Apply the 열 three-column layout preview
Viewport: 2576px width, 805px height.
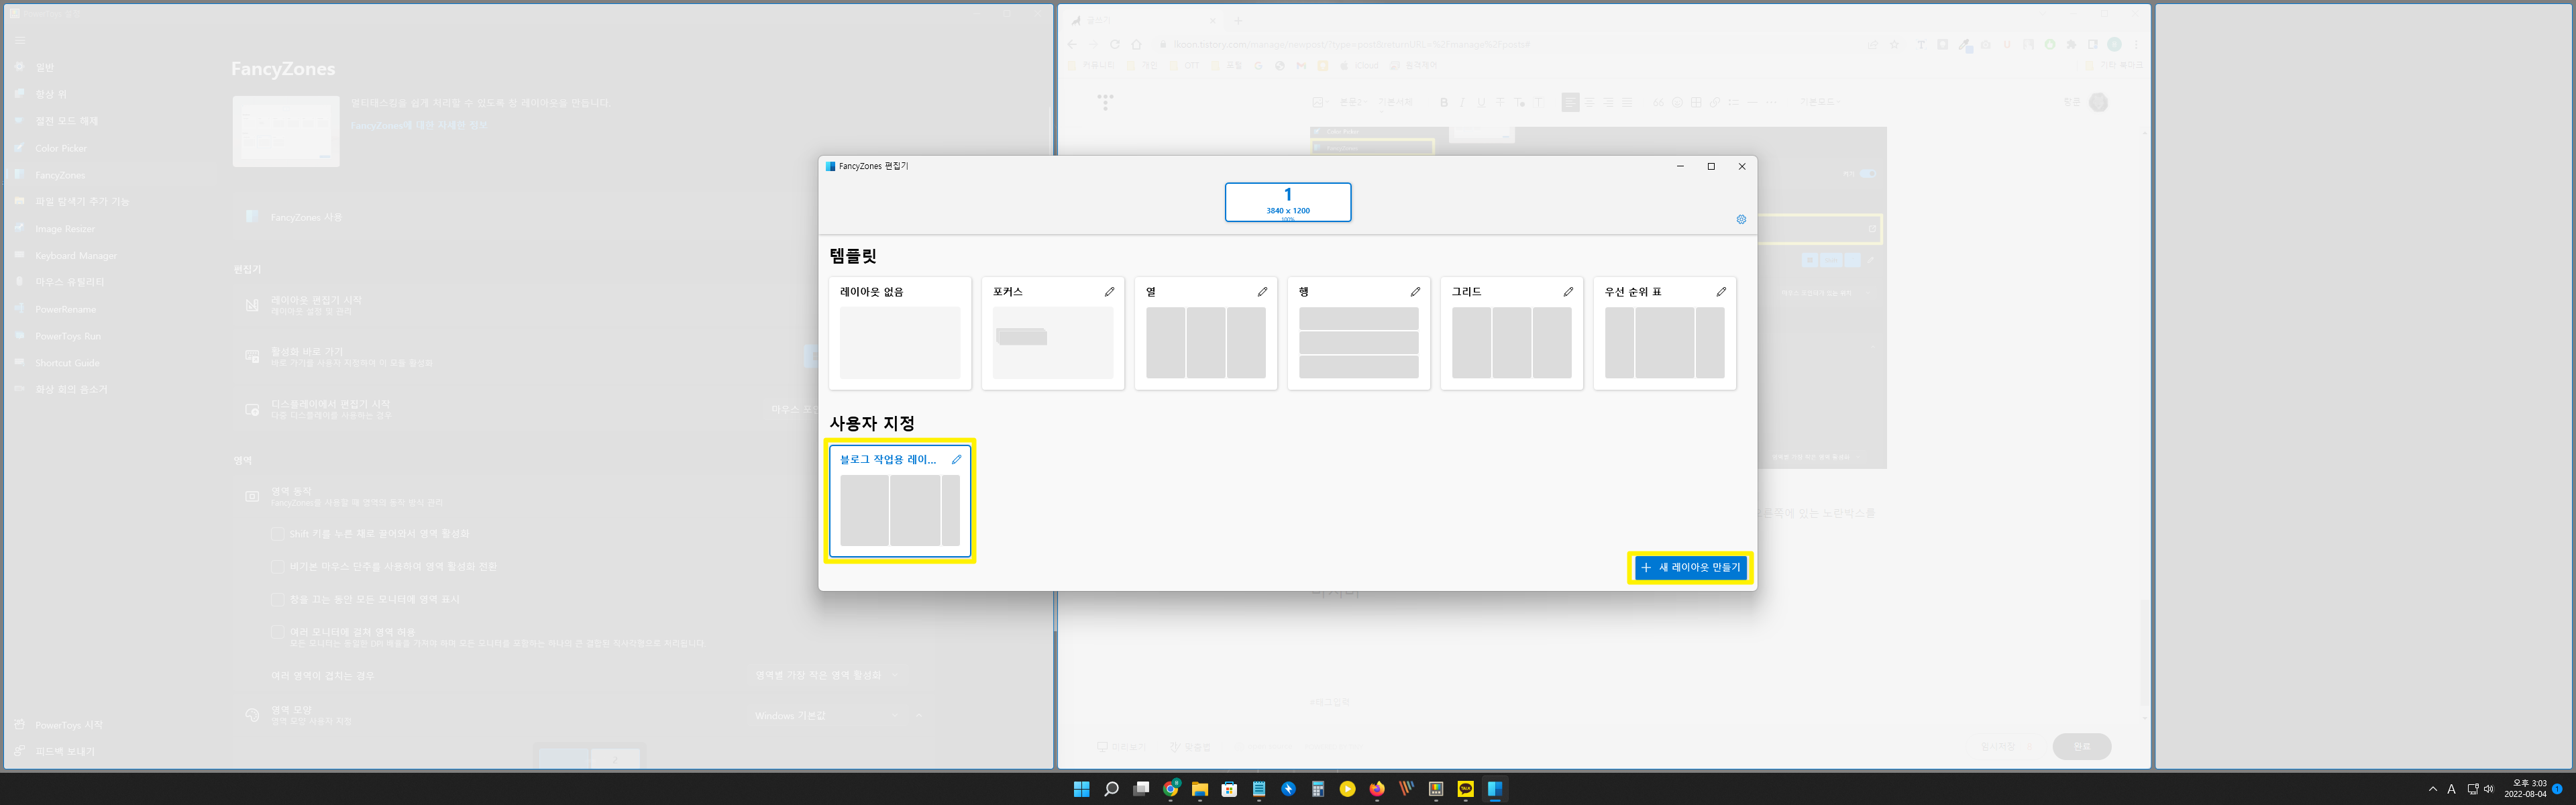[x=1205, y=343]
